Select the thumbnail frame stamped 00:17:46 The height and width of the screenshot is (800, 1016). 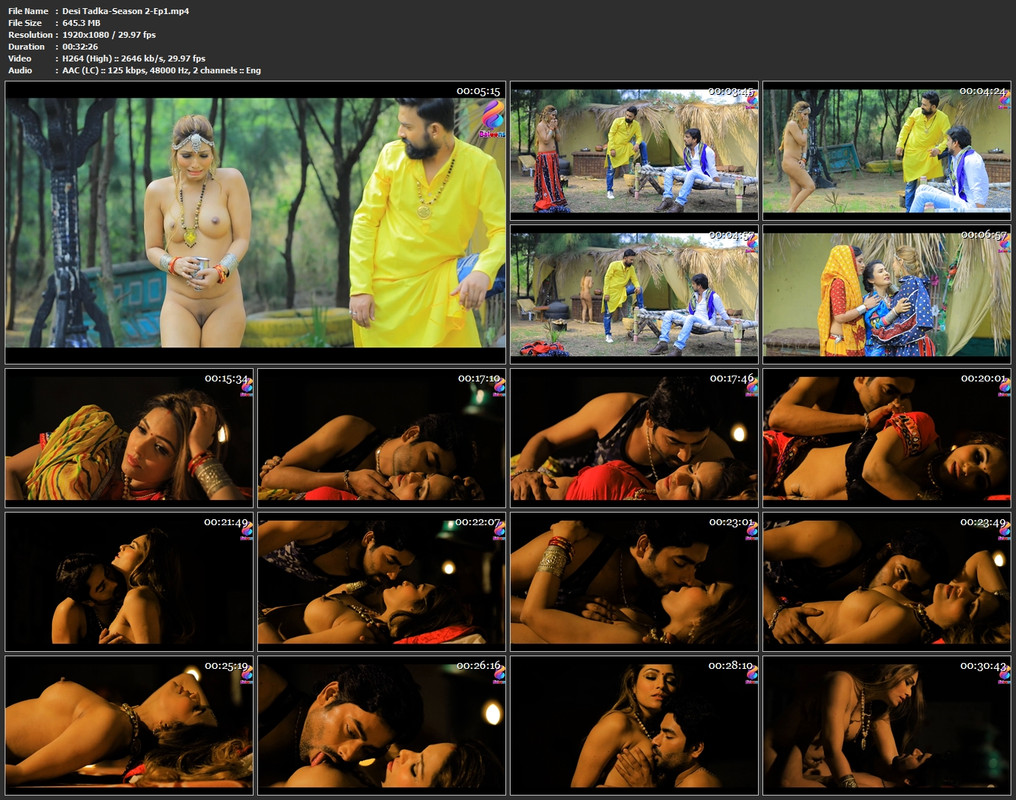tap(634, 438)
